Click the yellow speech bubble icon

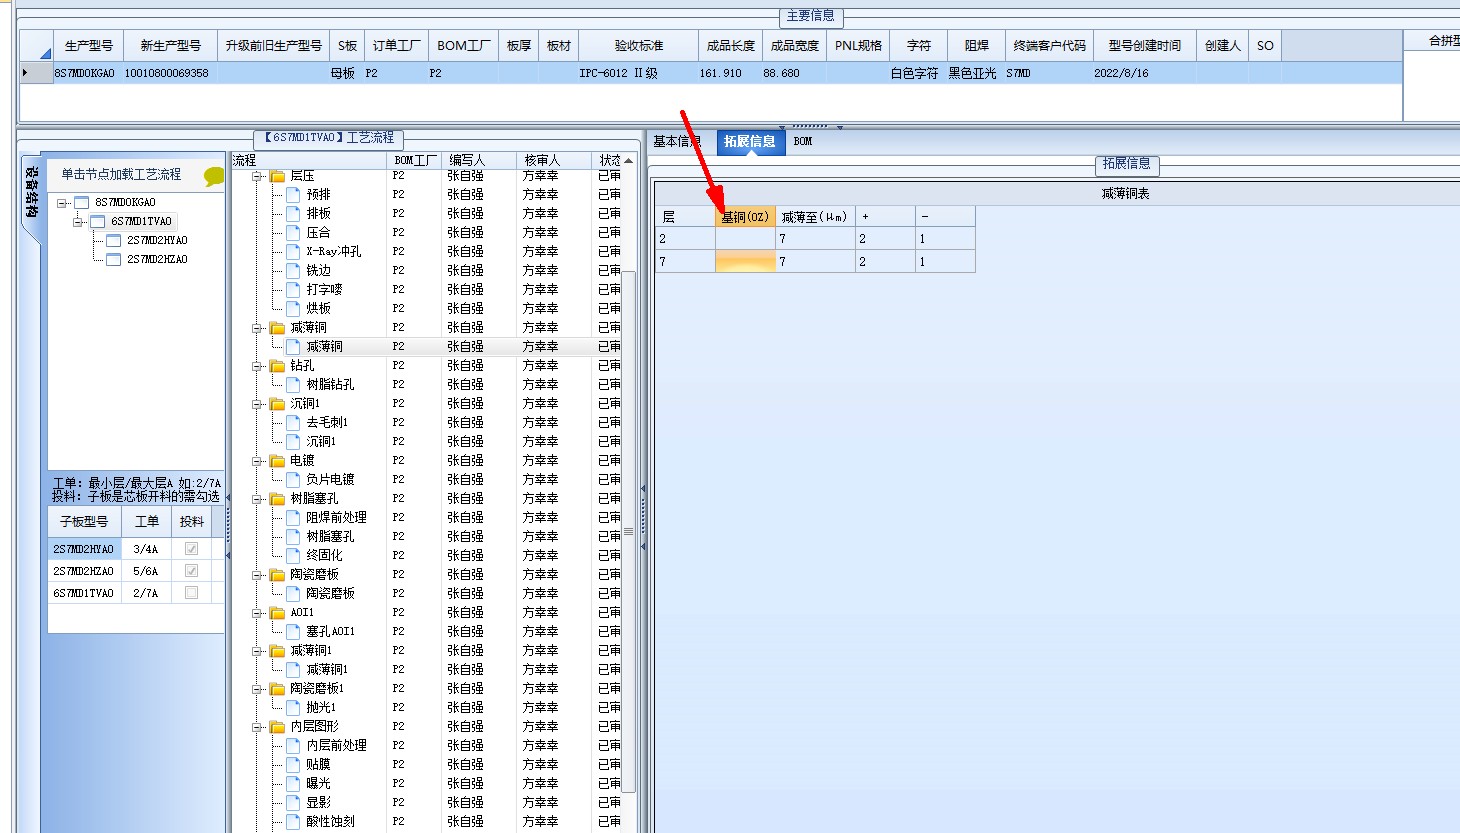pyautogui.click(x=213, y=177)
